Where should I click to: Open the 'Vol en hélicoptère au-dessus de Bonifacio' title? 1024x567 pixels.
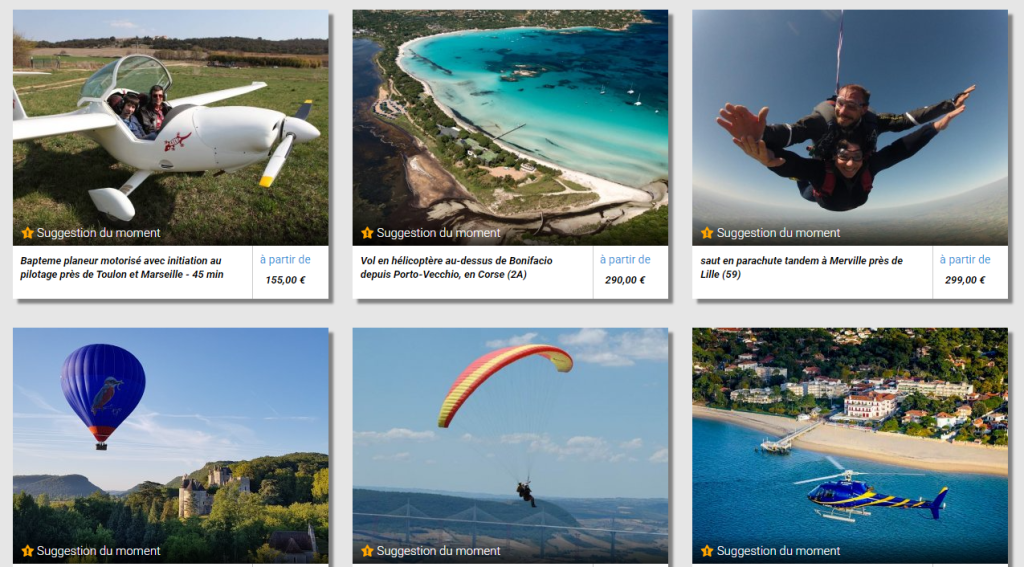tap(456, 267)
